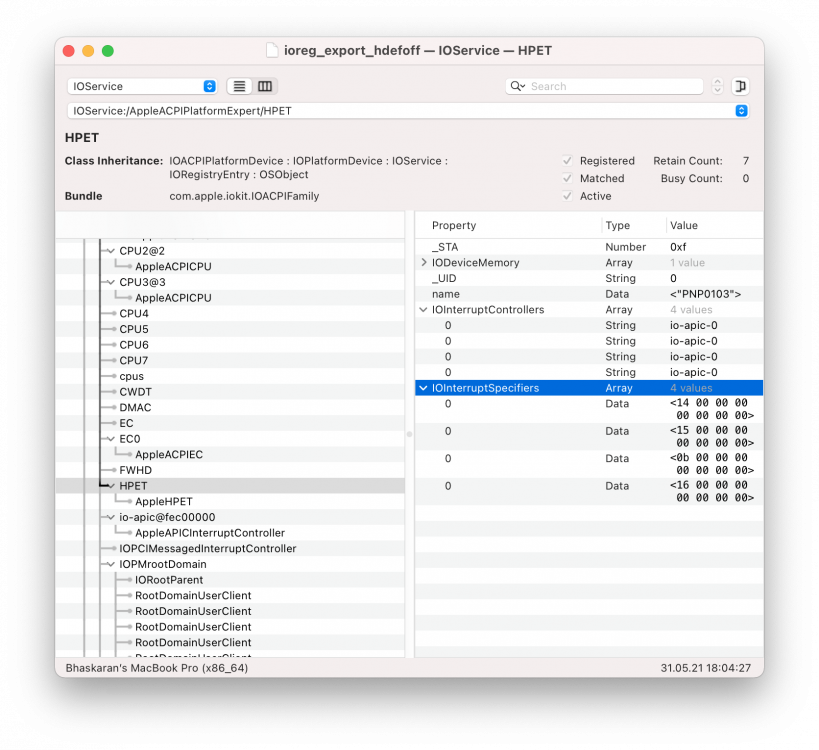Select the _STA property row
The height and width of the screenshot is (750, 819).
[x=589, y=247]
